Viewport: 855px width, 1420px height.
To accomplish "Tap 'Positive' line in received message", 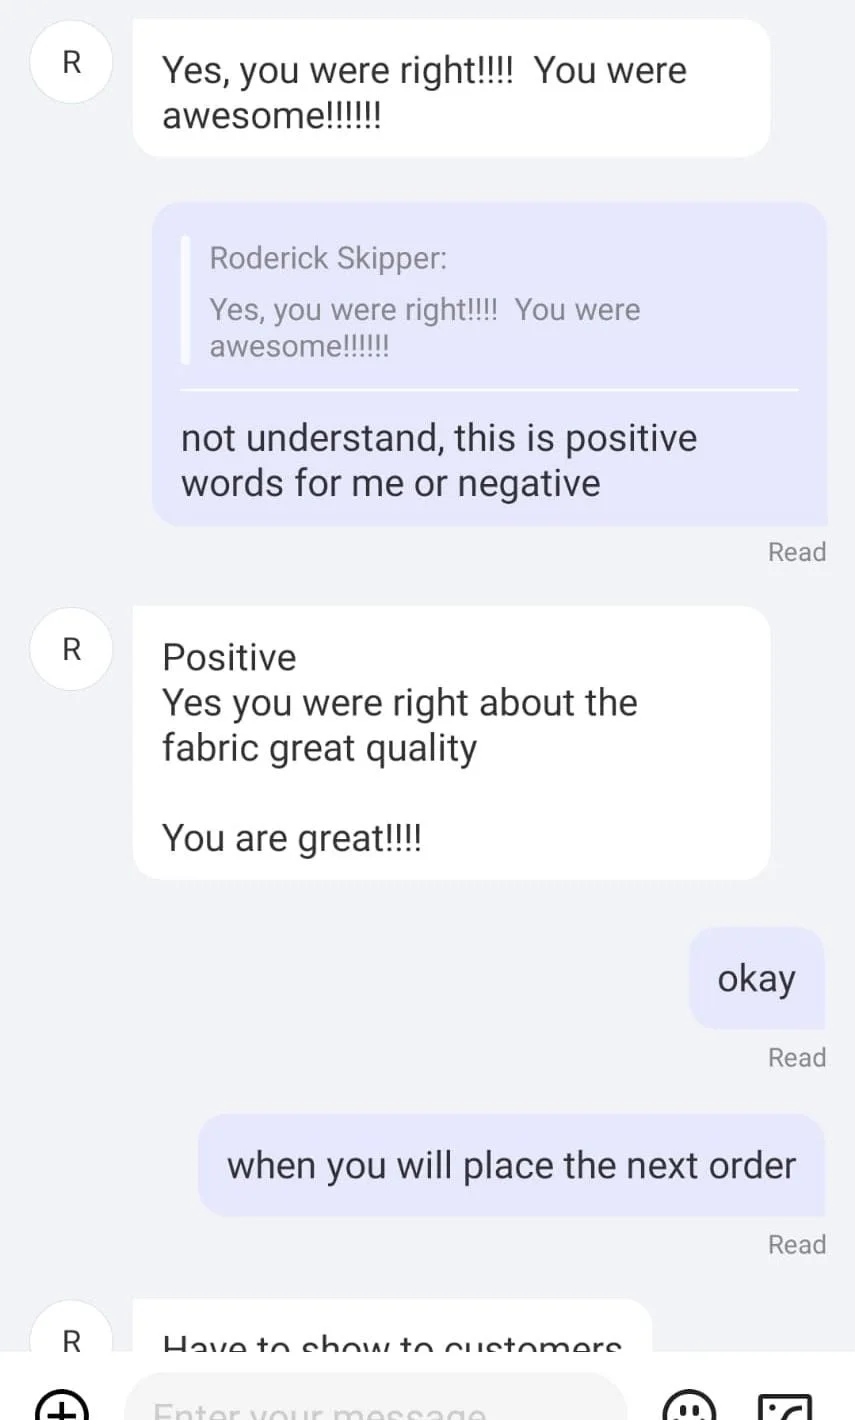I will [x=229, y=658].
